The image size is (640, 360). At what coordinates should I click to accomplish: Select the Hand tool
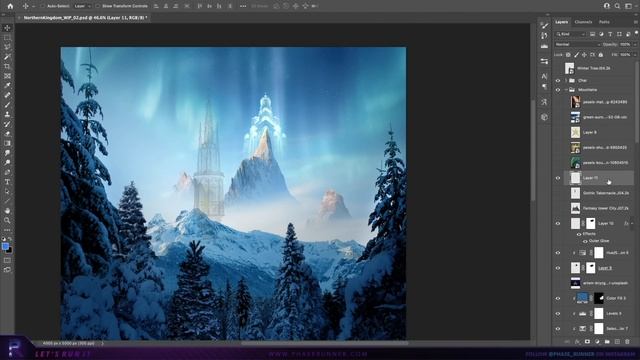point(7,211)
